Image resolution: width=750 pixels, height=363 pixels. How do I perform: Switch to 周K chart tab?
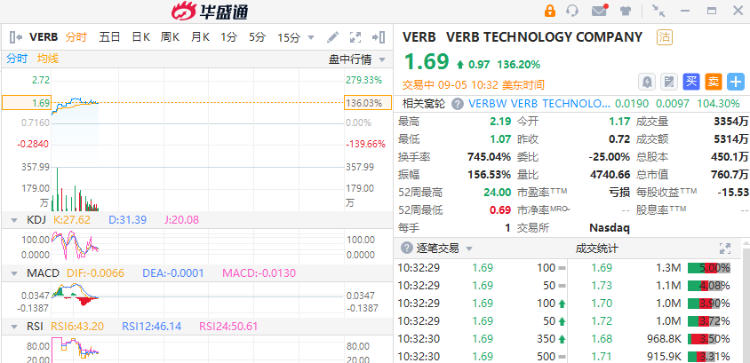tap(170, 37)
